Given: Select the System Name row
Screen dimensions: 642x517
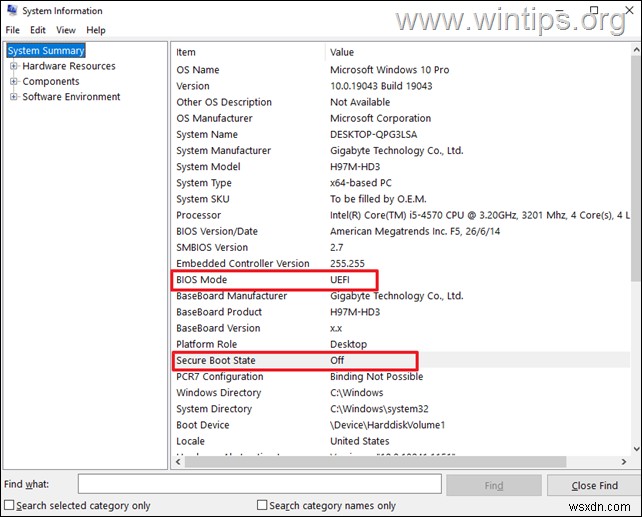Looking at the screenshot, I should point(401,134).
